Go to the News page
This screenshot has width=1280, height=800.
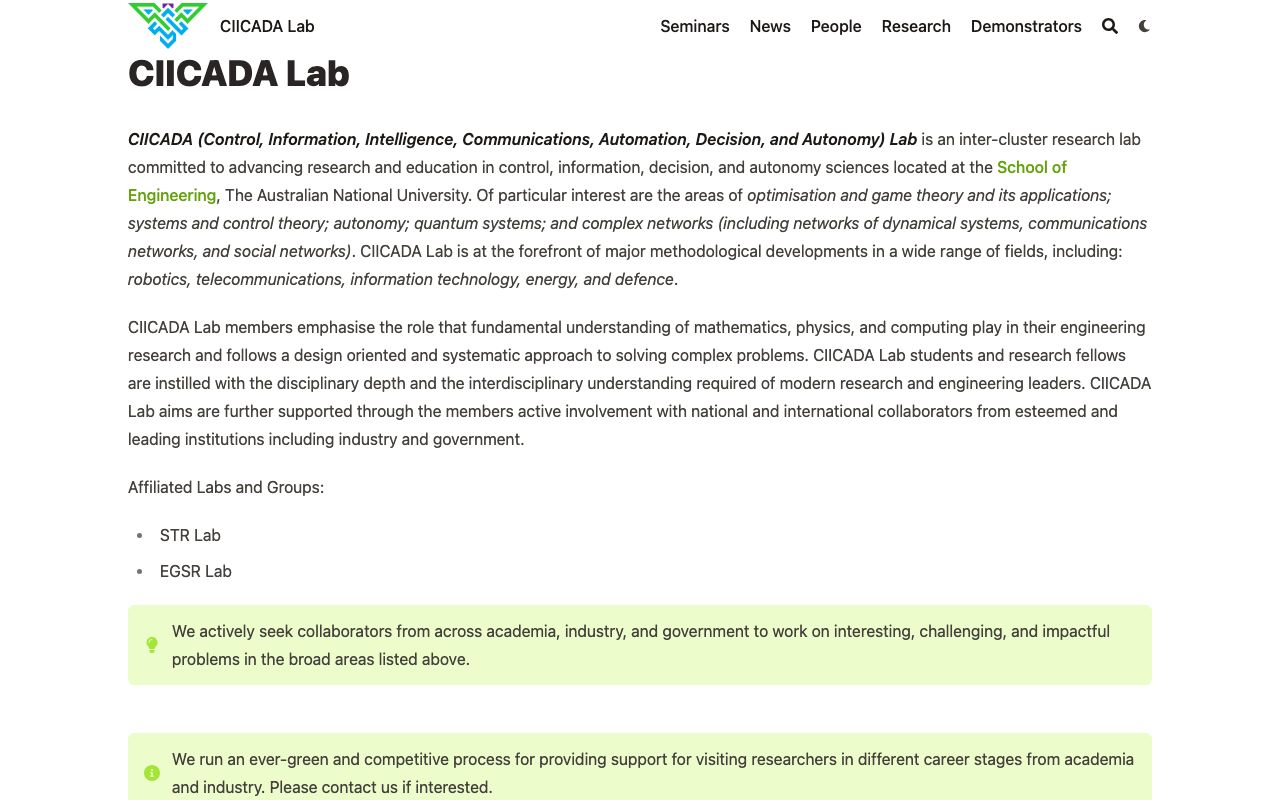tap(770, 26)
